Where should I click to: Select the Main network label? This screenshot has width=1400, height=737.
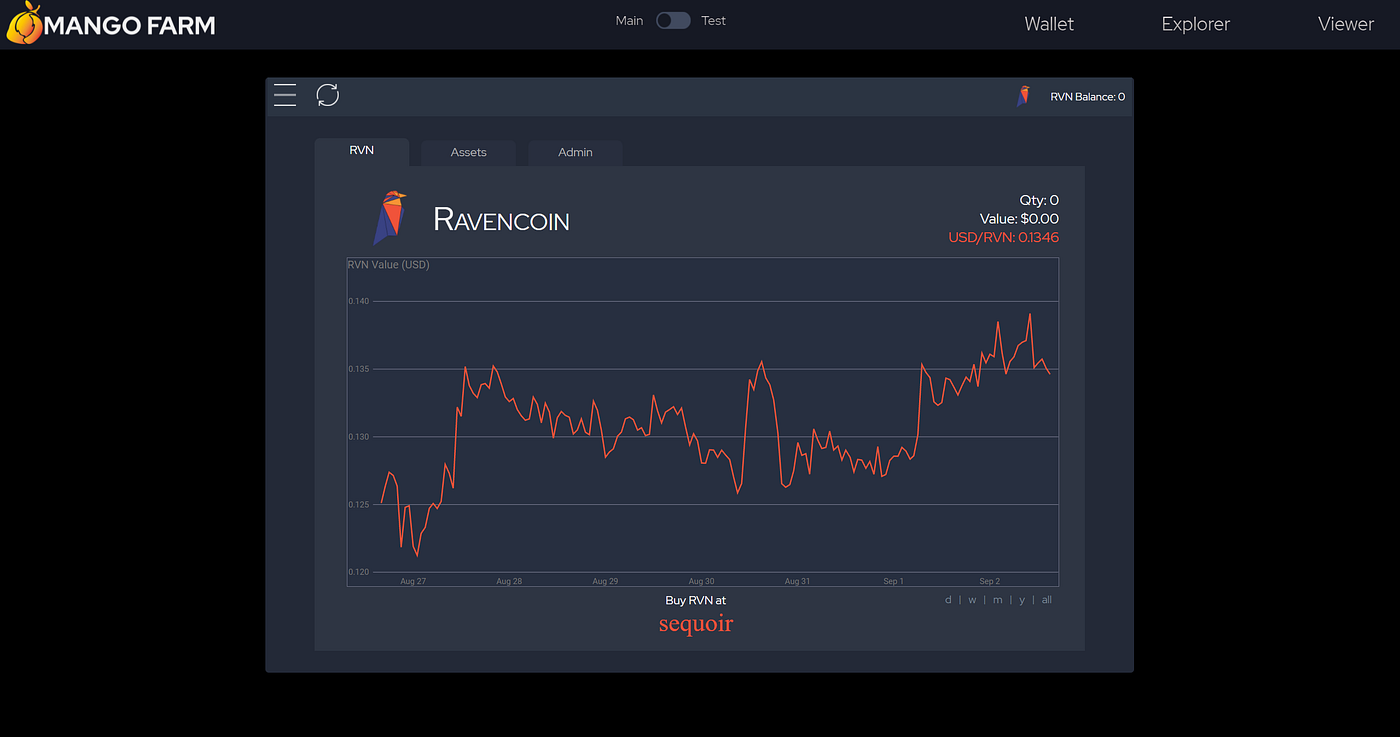[629, 21]
